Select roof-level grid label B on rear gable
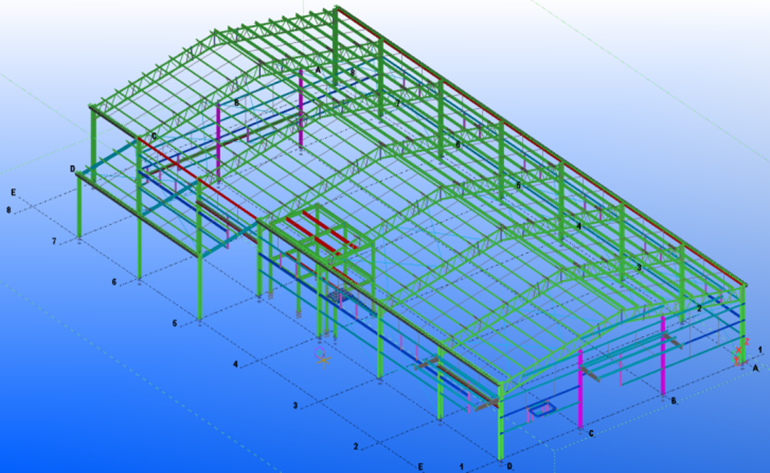 click(237, 103)
